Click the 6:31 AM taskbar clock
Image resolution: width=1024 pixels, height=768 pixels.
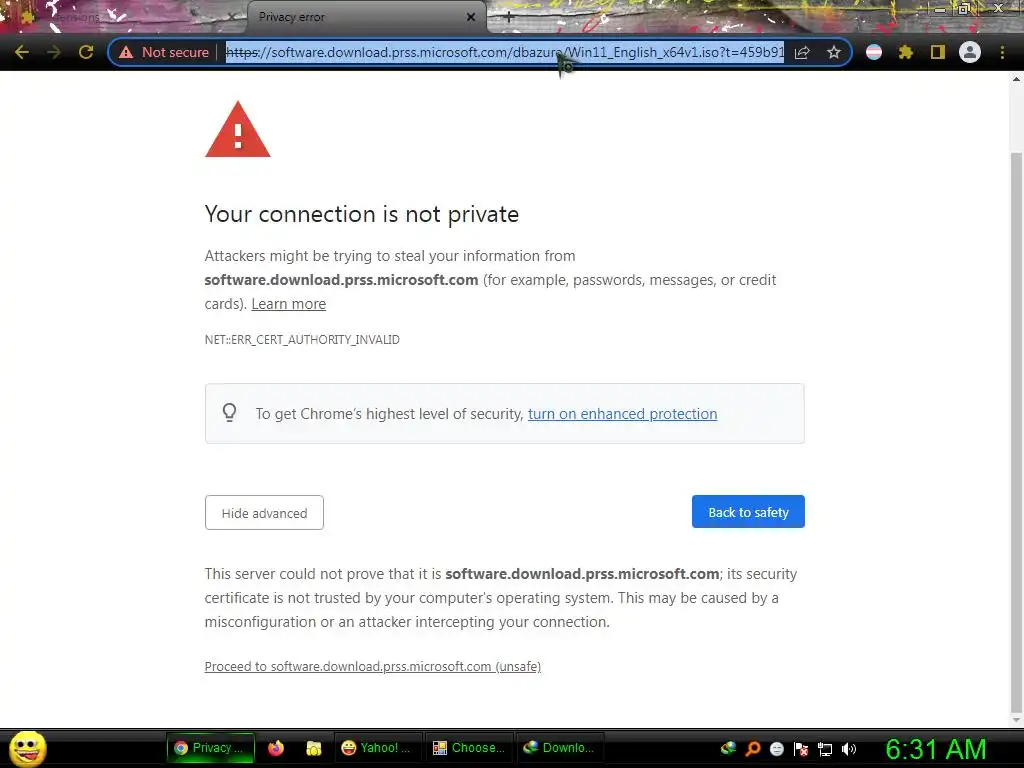pos(936,749)
